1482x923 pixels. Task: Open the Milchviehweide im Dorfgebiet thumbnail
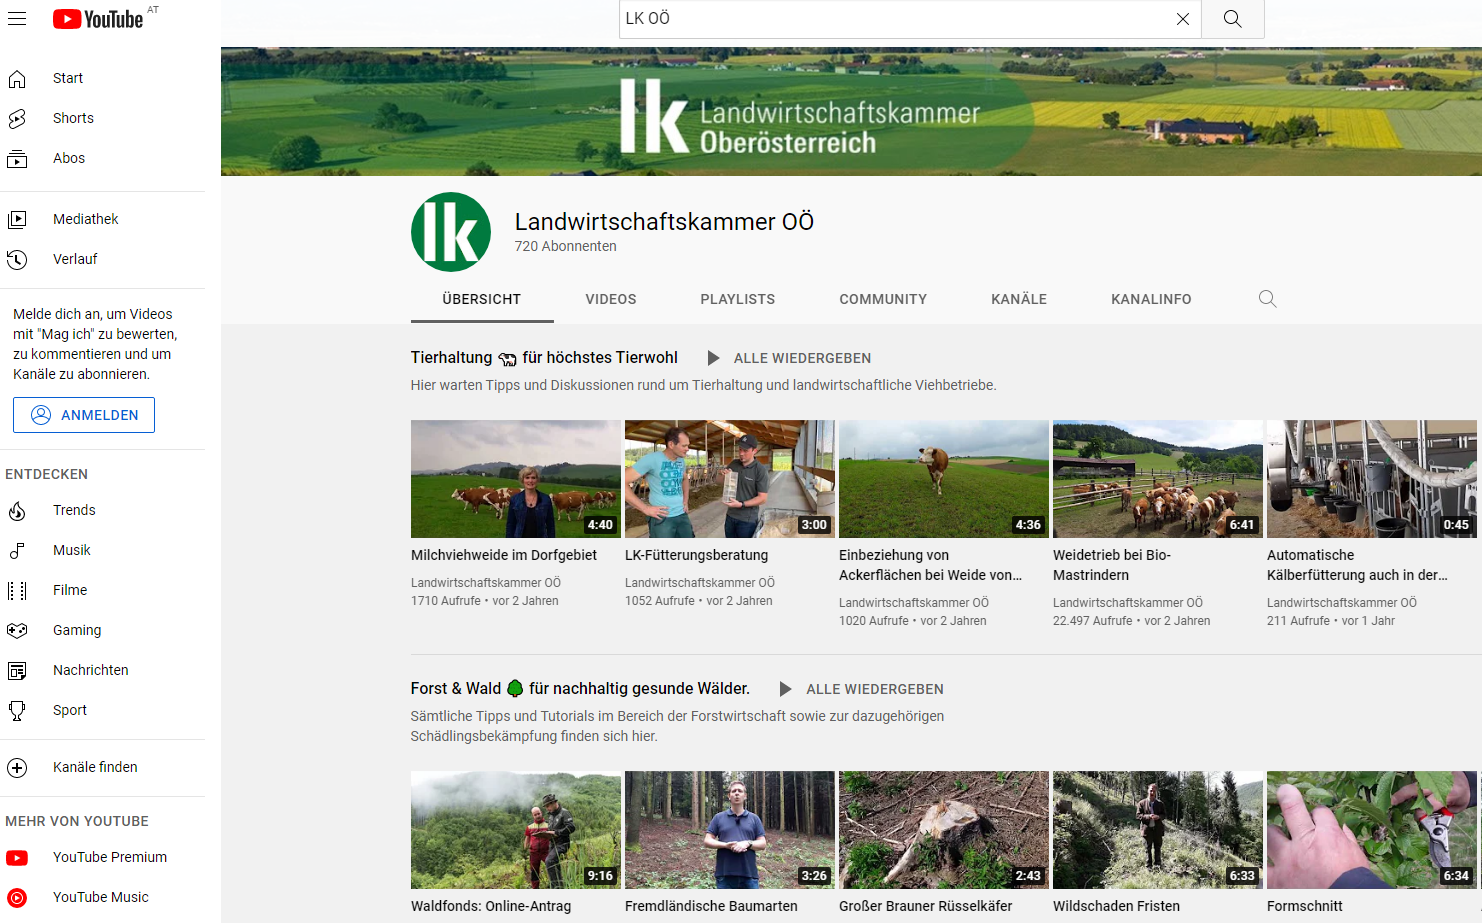pyautogui.click(x=515, y=479)
